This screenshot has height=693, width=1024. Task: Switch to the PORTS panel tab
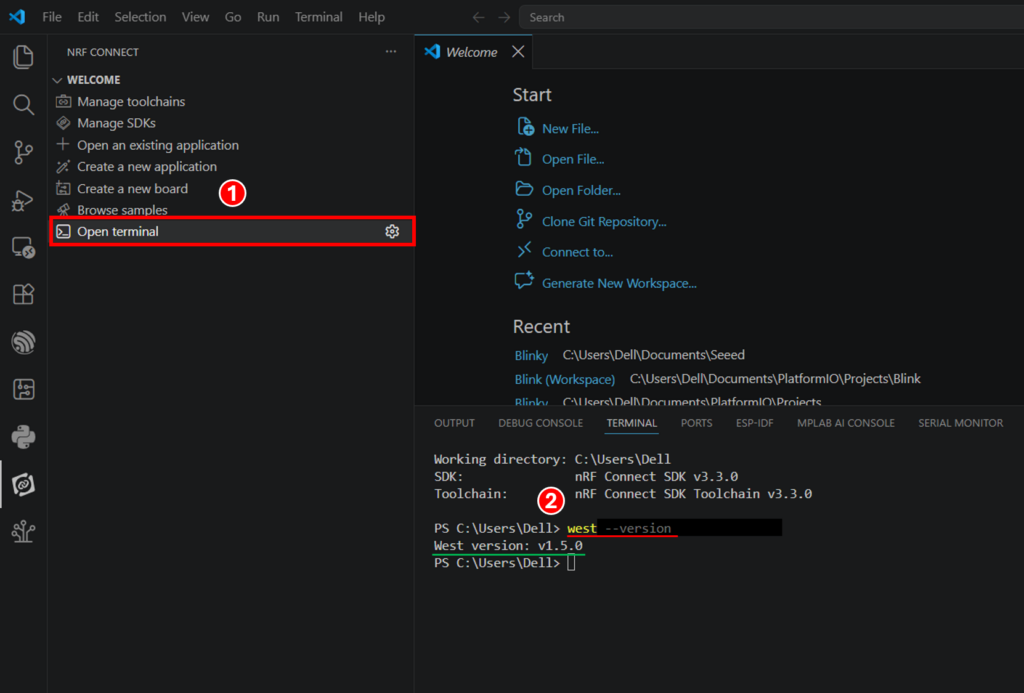point(696,423)
